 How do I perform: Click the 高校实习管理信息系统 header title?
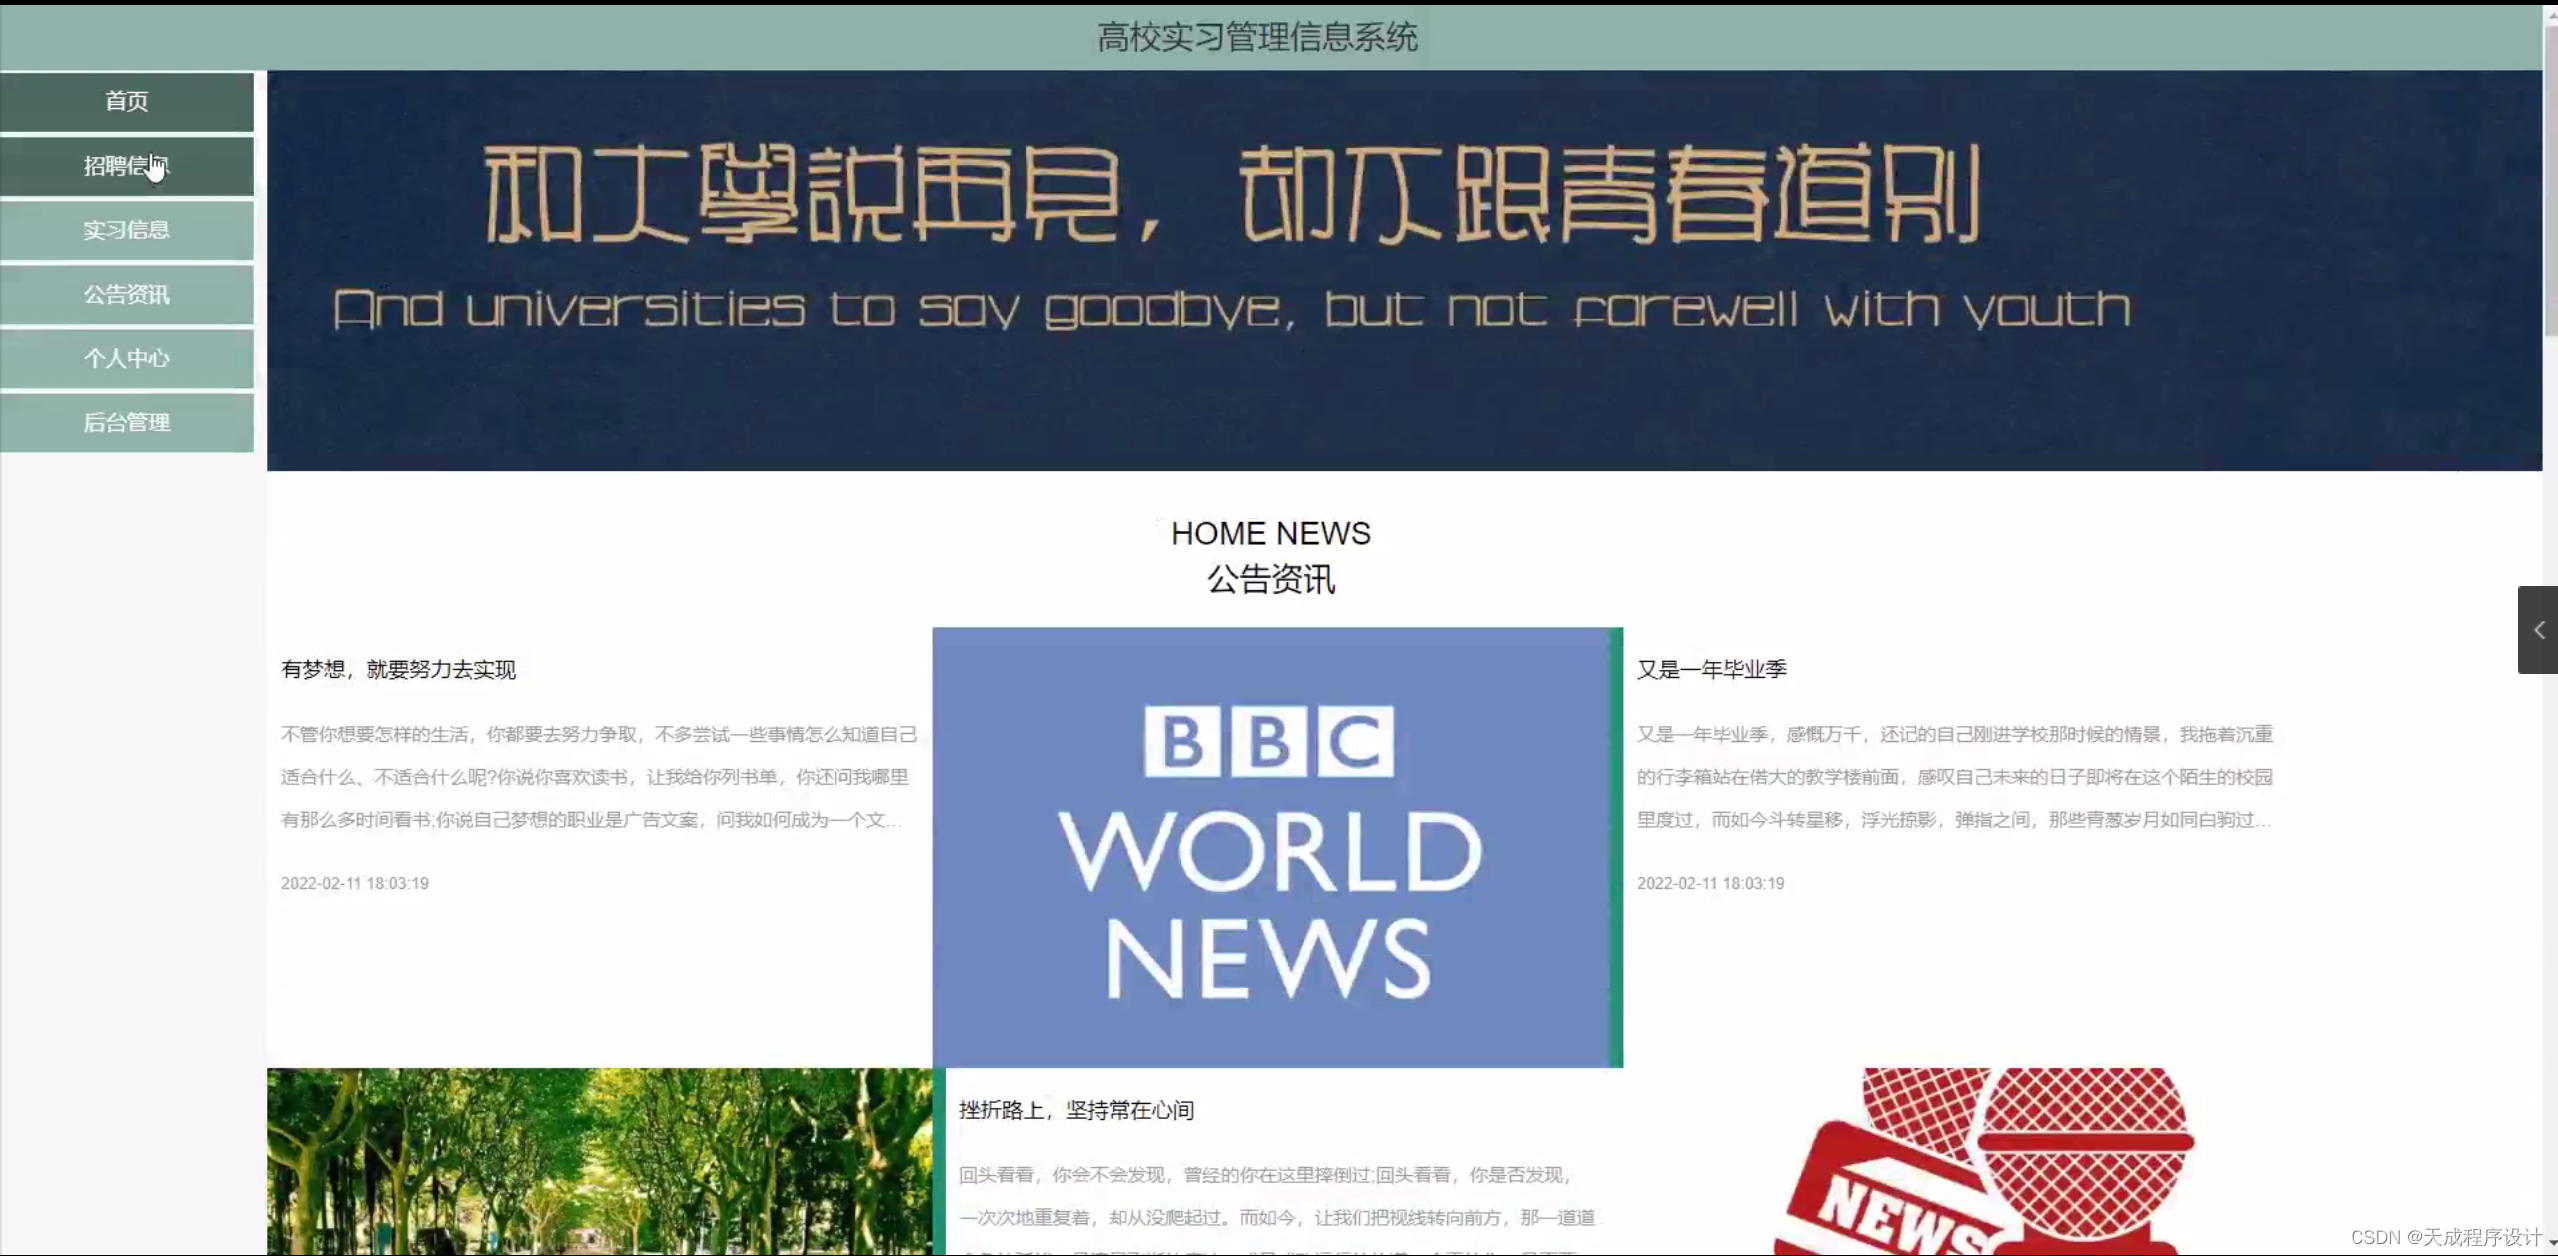coord(1257,38)
